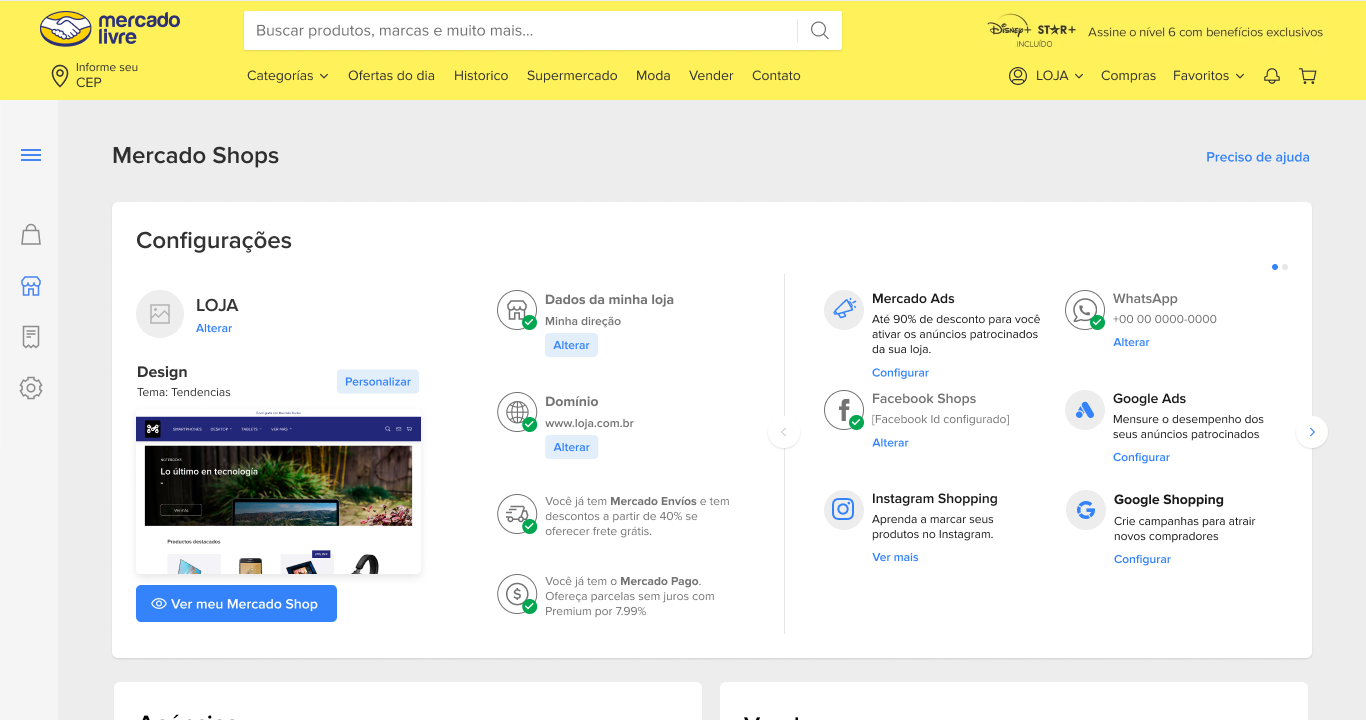The height and width of the screenshot is (720, 1366).
Task: Click the shopping bag sidebar icon
Action: pos(31,235)
